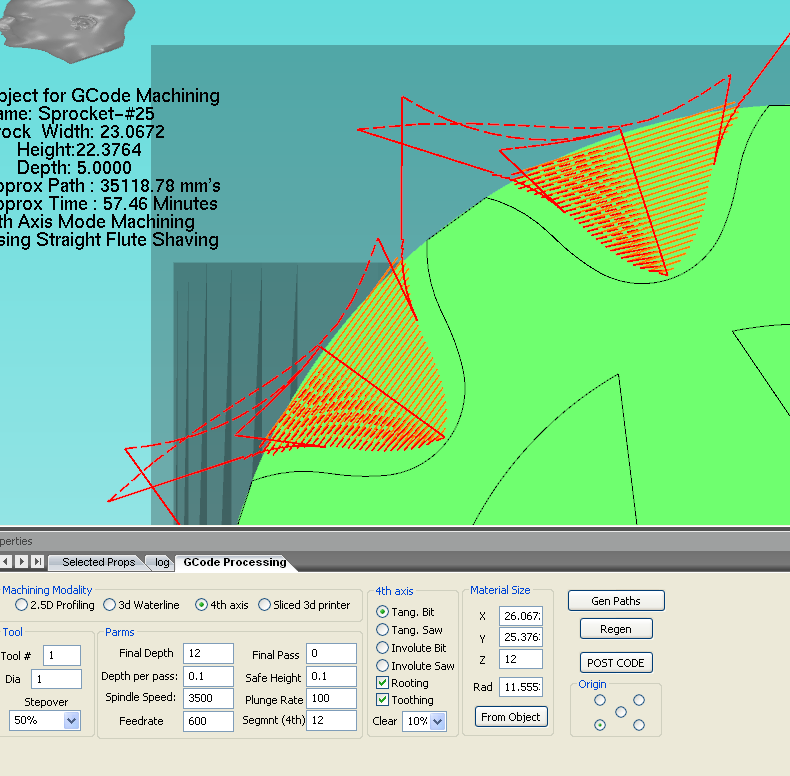Click the previous tab scroll arrow
The image size is (790, 776).
coord(6,562)
